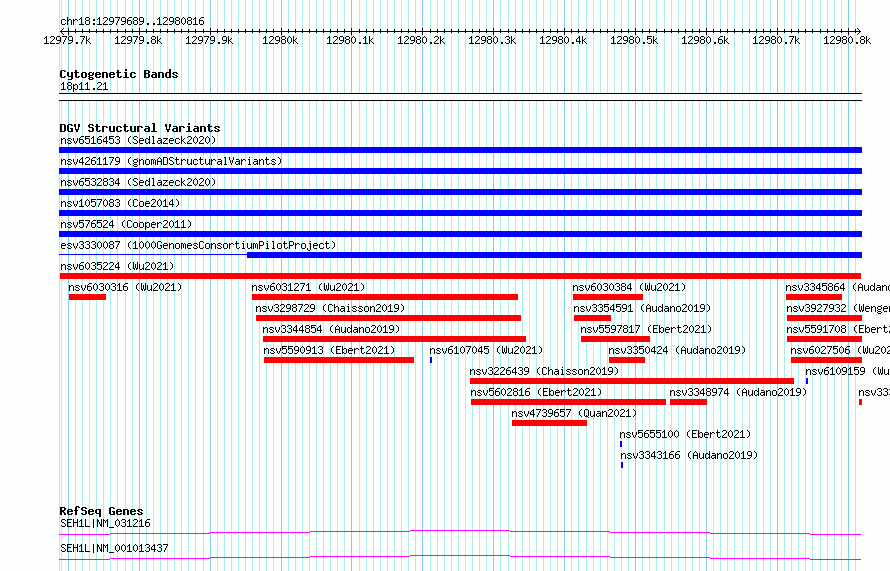Open the nsv6027506 variant label
890x571 pixels.
(840, 350)
